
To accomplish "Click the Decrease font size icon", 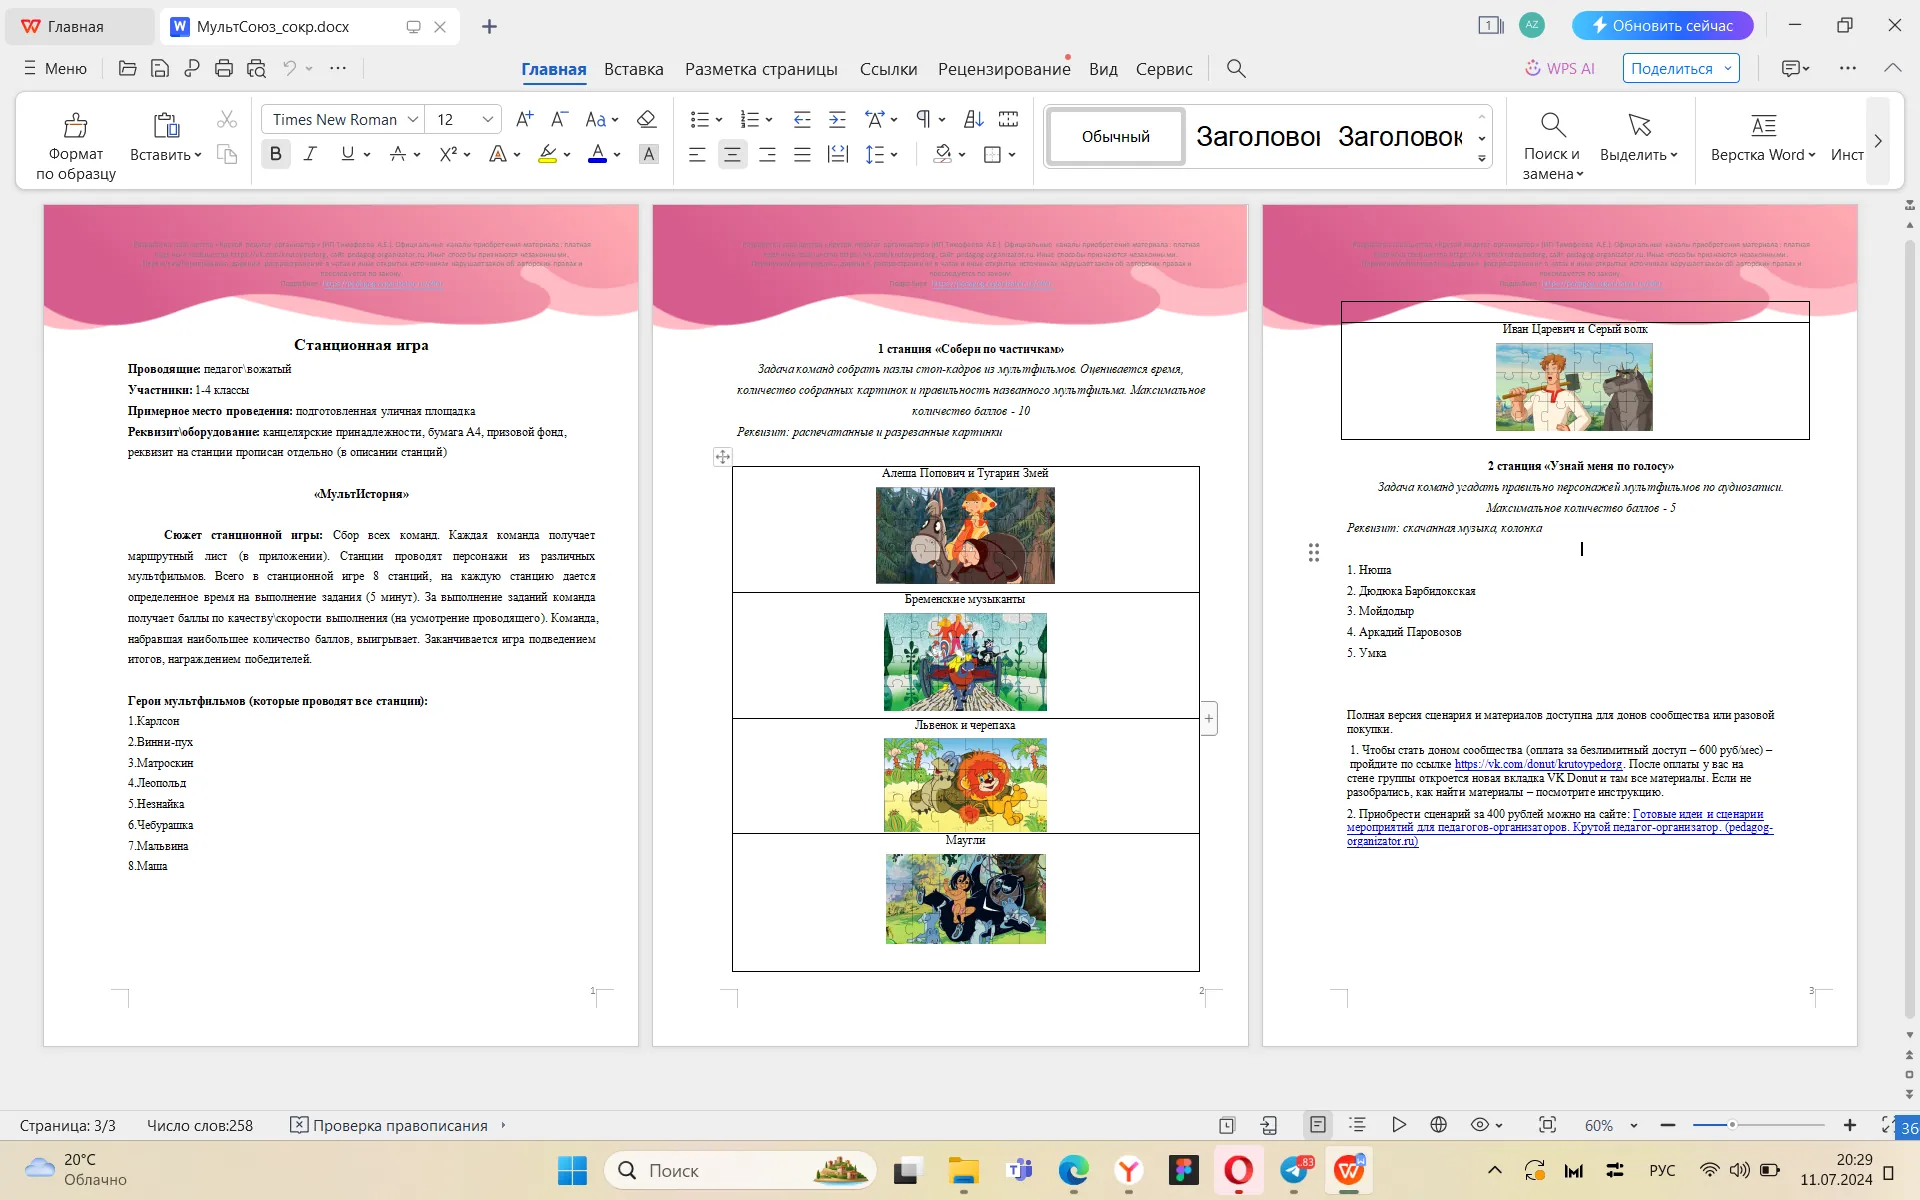I will [x=560, y=119].
